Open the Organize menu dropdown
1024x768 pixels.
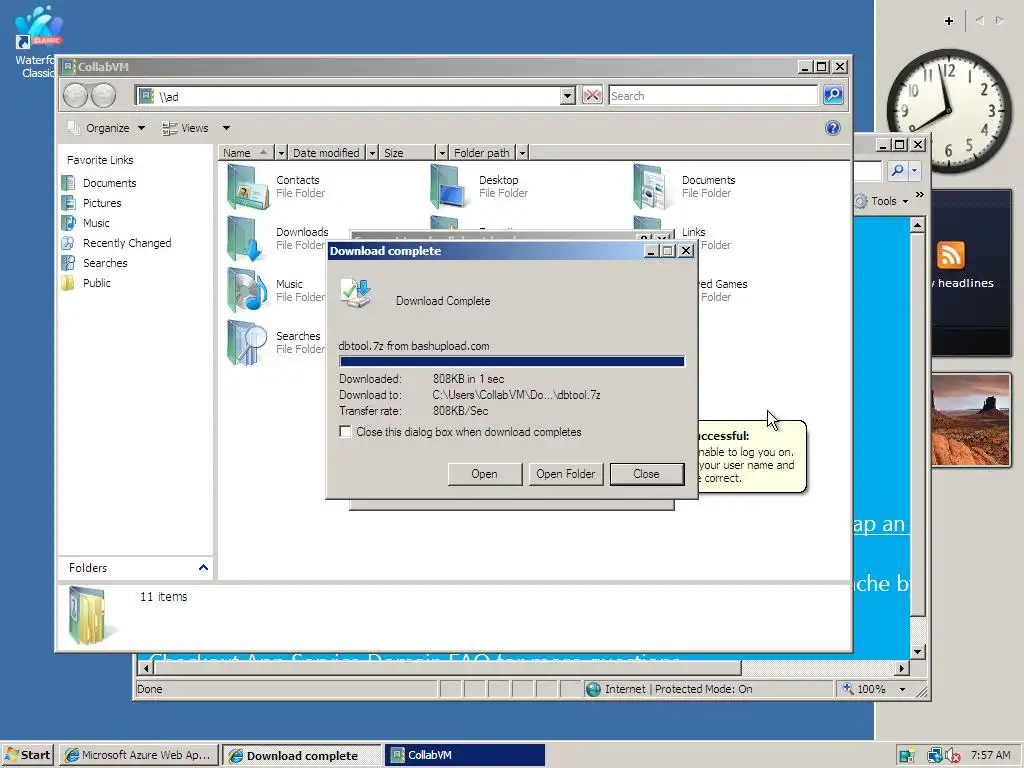[x=142, y=128]
